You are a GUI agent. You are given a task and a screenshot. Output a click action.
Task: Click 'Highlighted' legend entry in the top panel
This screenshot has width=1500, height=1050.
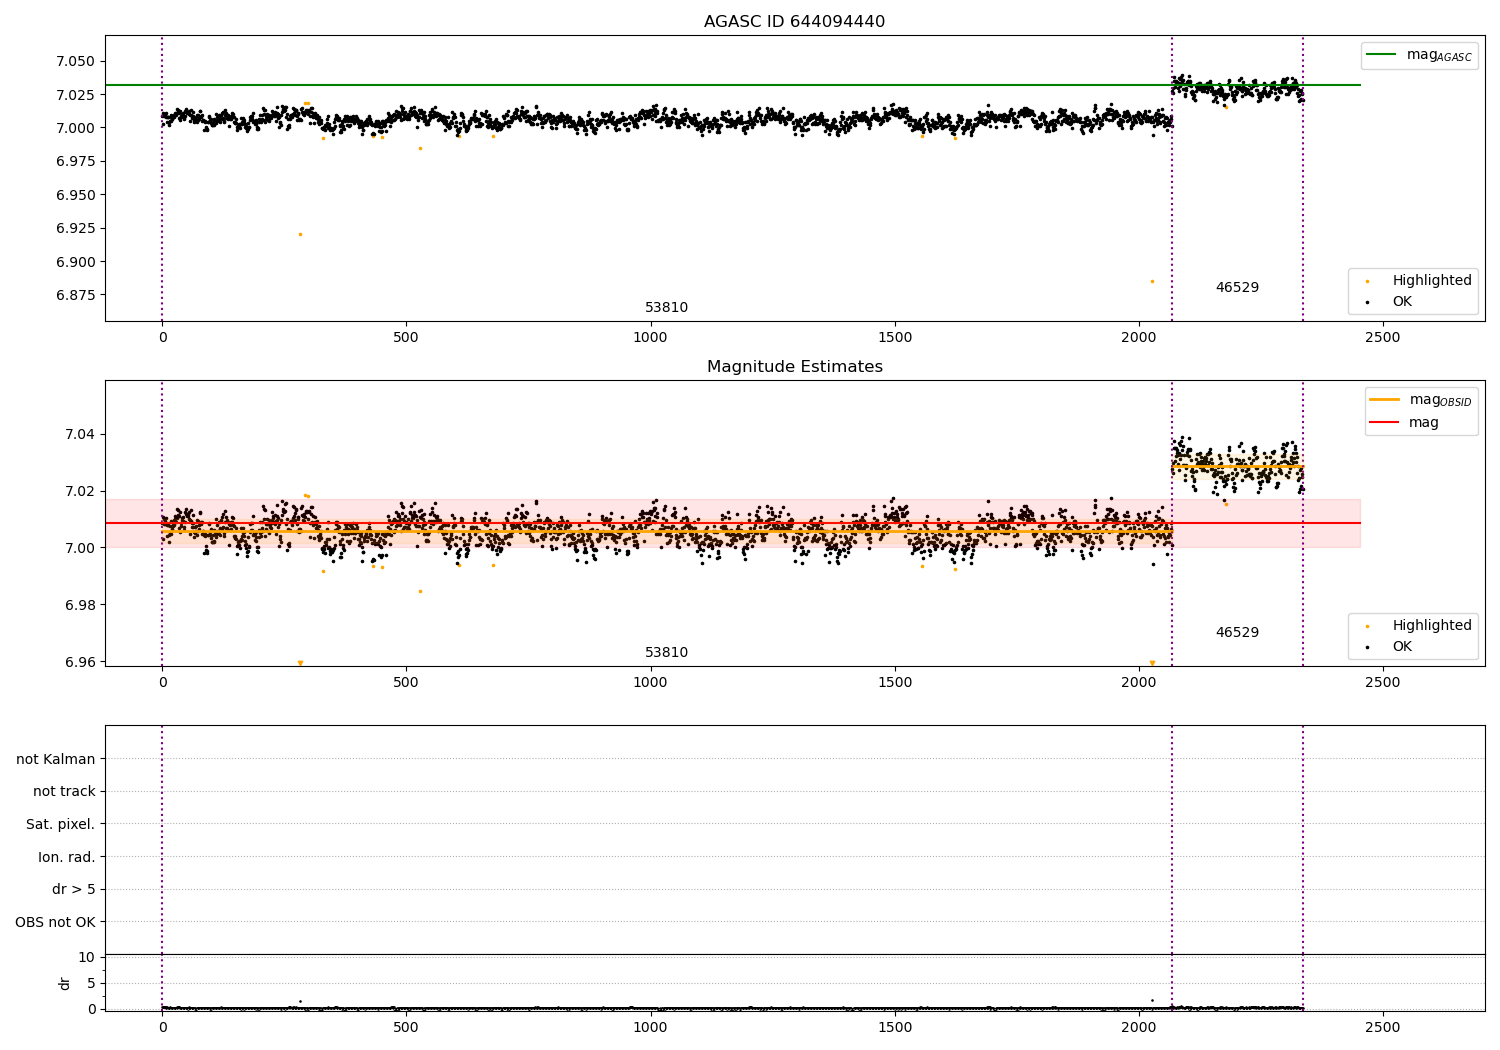(x=1419, y=281)
